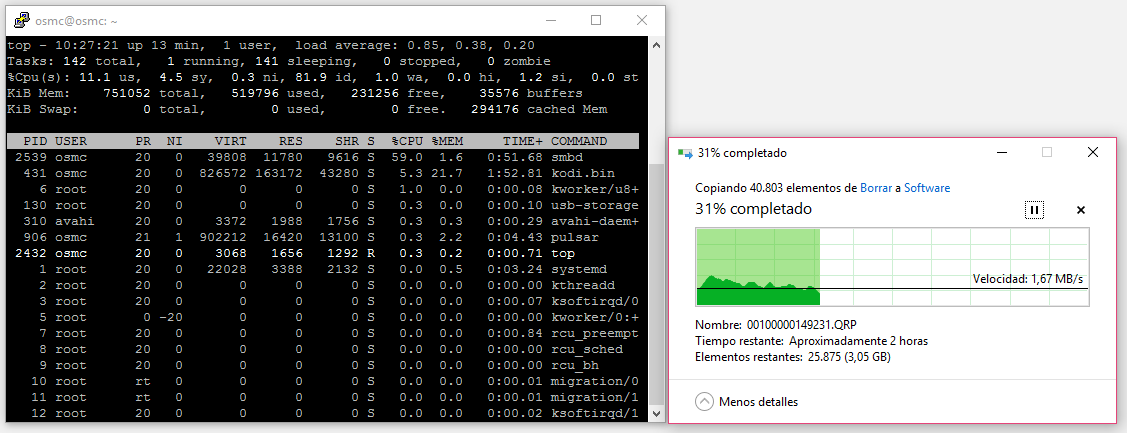Click the VIRT column header

coord(231,141)
